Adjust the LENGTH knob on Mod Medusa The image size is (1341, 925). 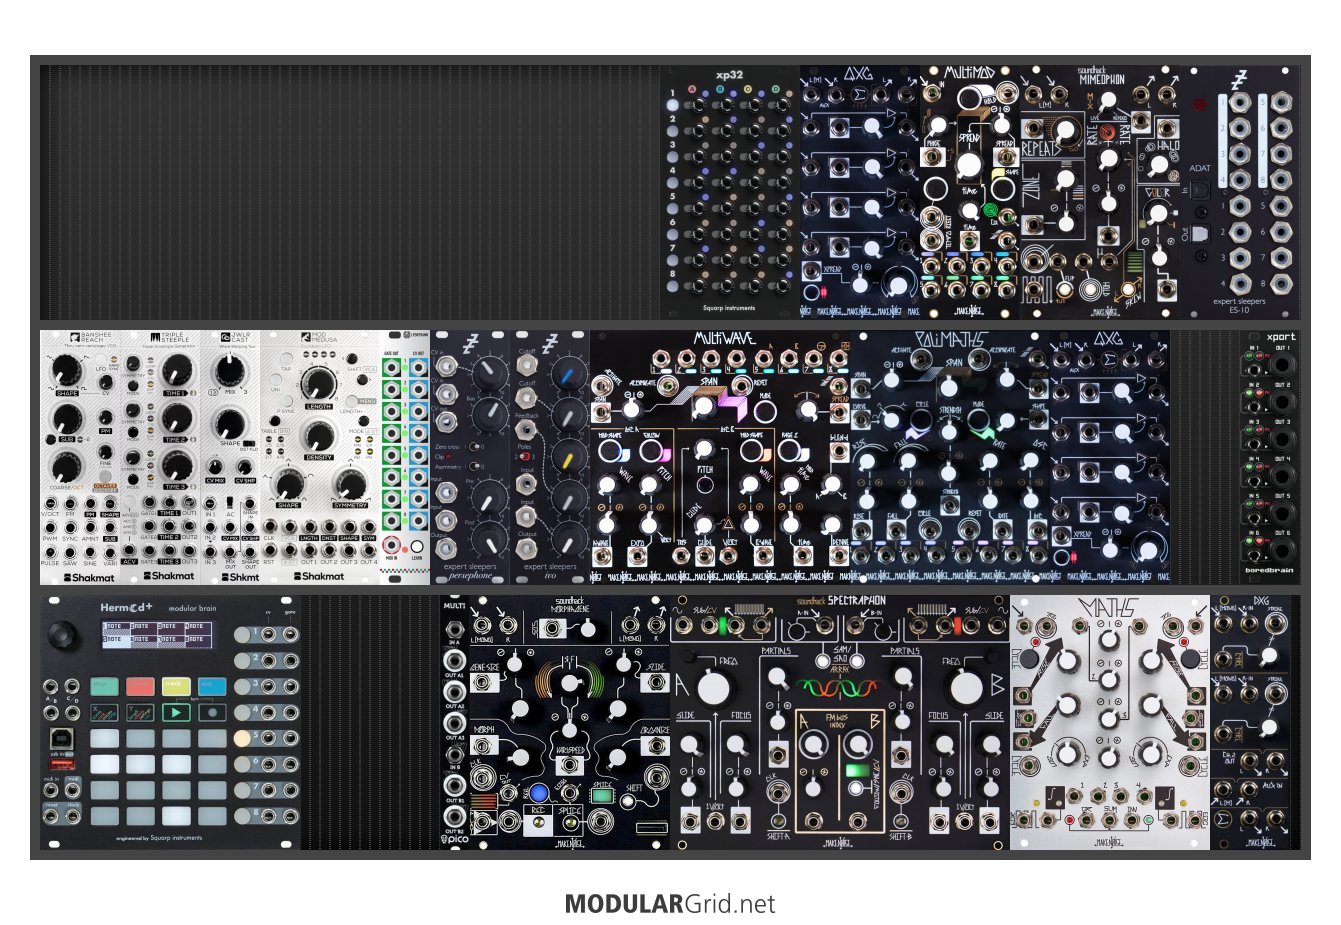(319, 385)
